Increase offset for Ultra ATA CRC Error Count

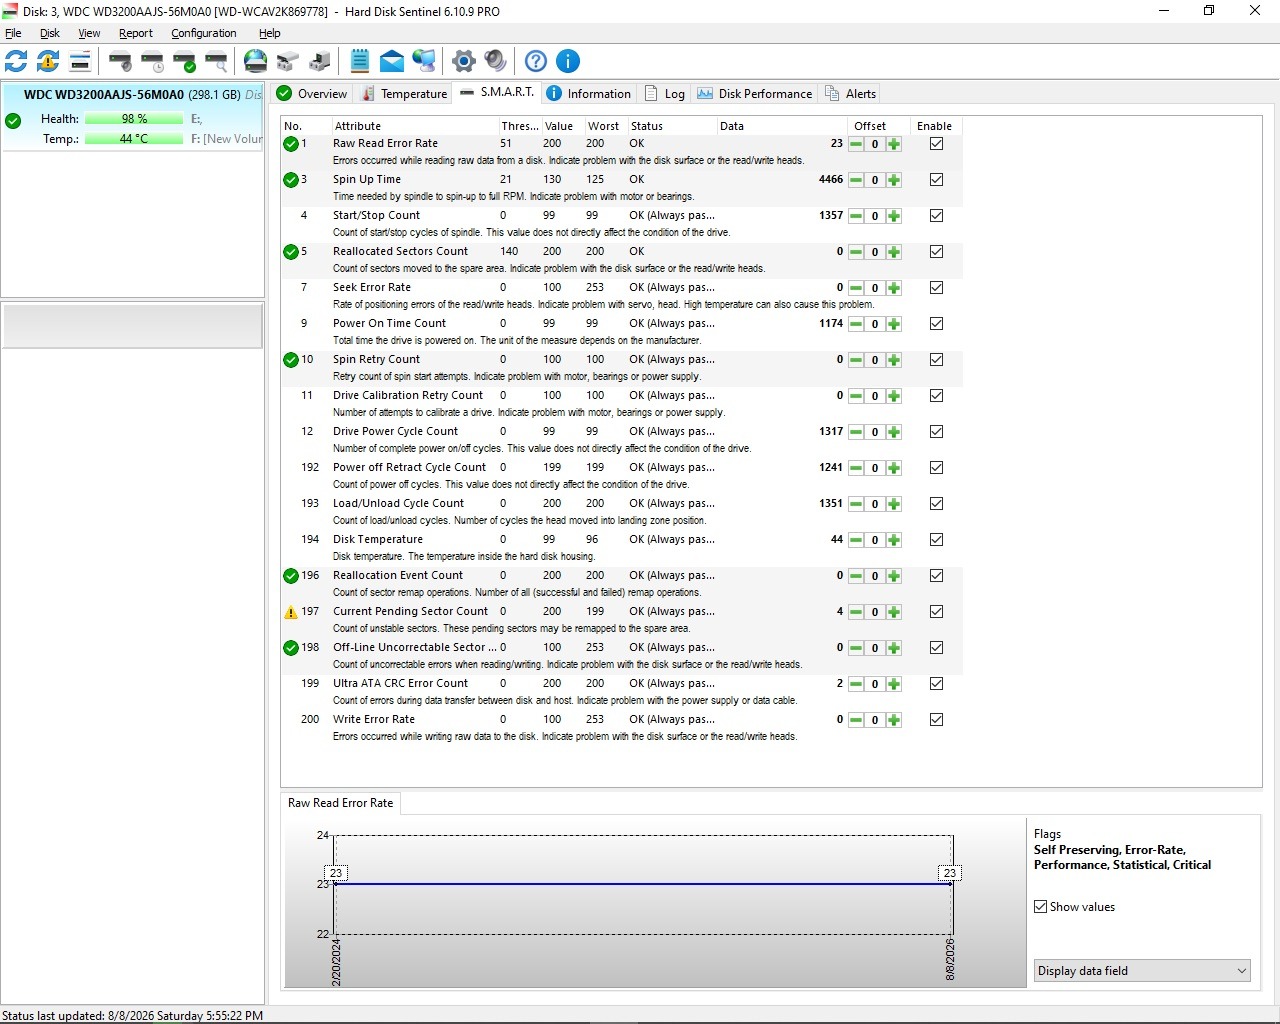coord(894,684)
